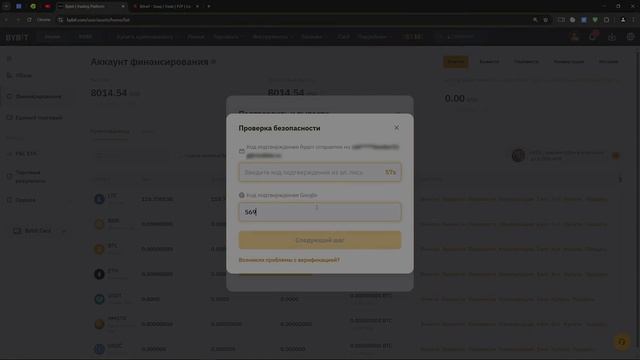This screenshot has height=360, width=640.
Task: Click the LTC coin icon in the asset table
Action: (x=99, y=199)
